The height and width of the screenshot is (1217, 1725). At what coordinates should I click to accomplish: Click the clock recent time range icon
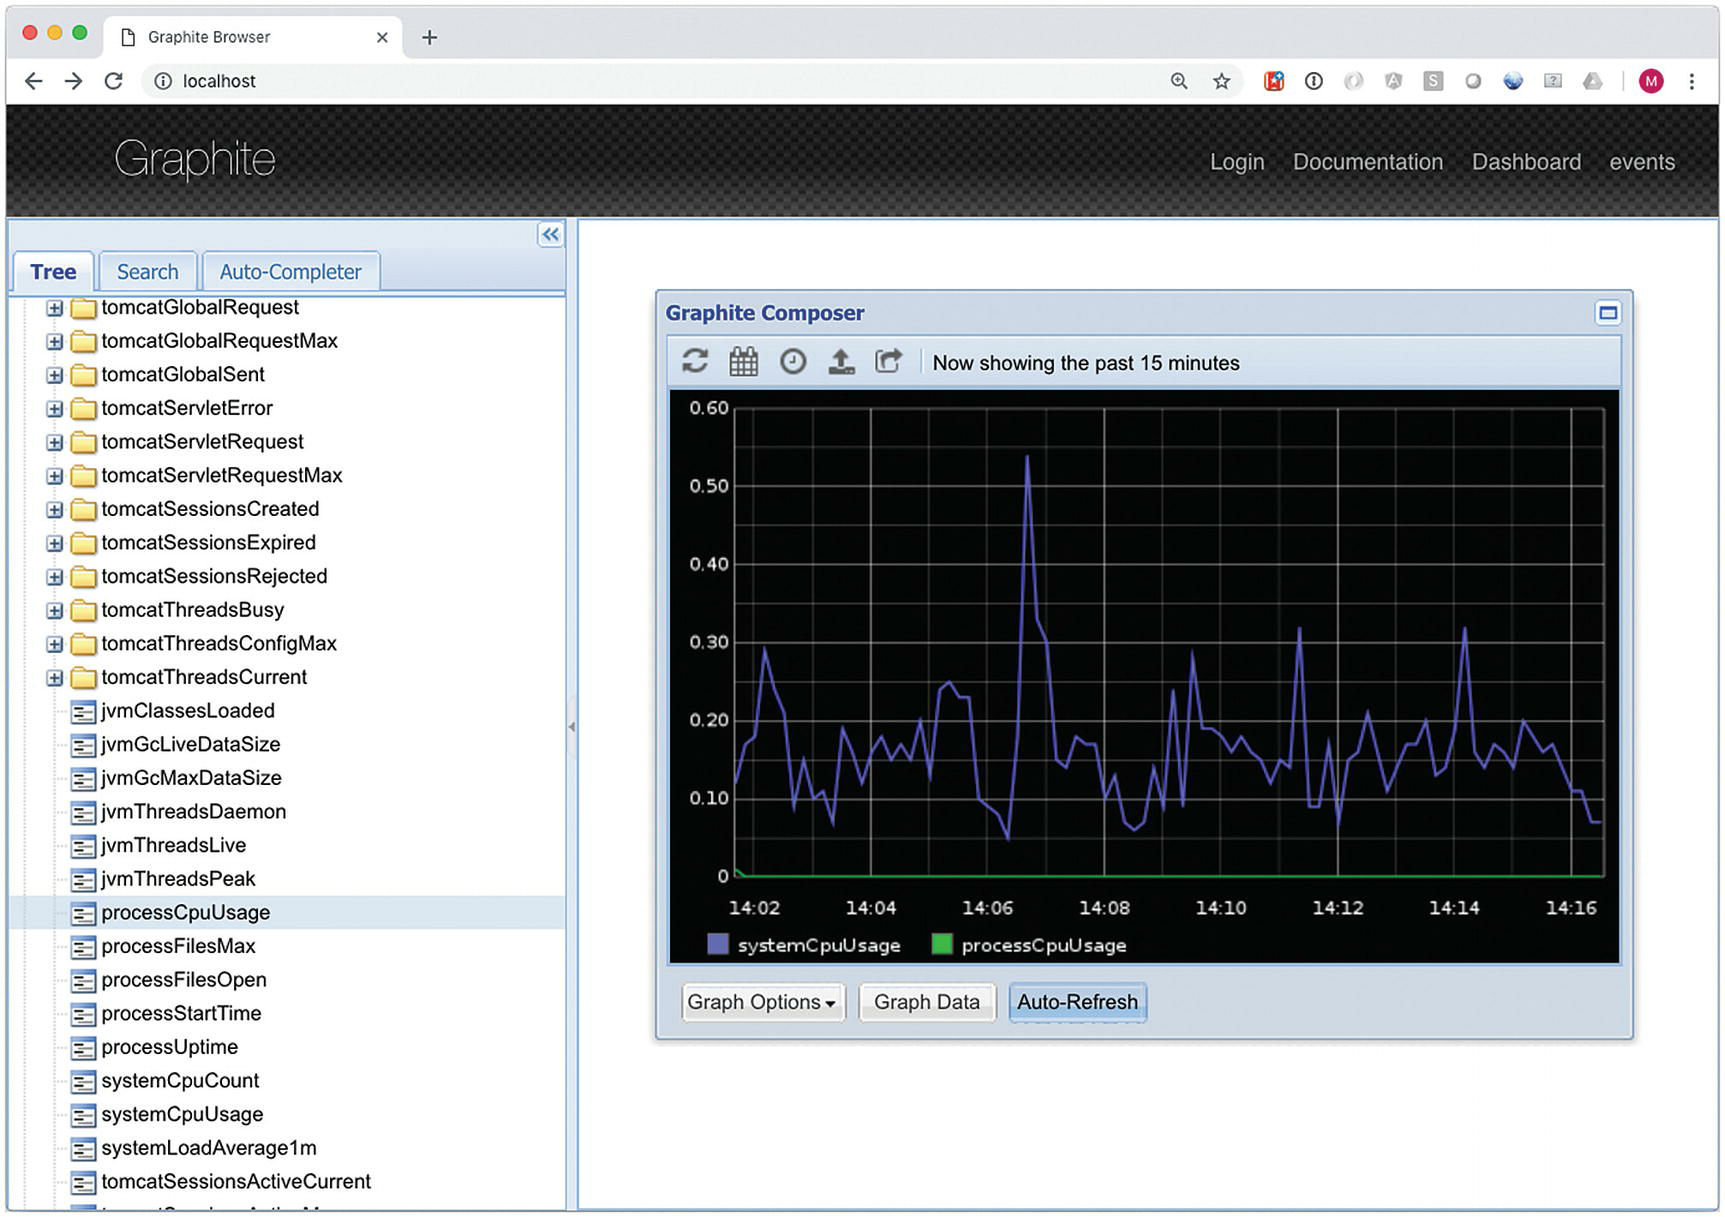coord(792,361)
